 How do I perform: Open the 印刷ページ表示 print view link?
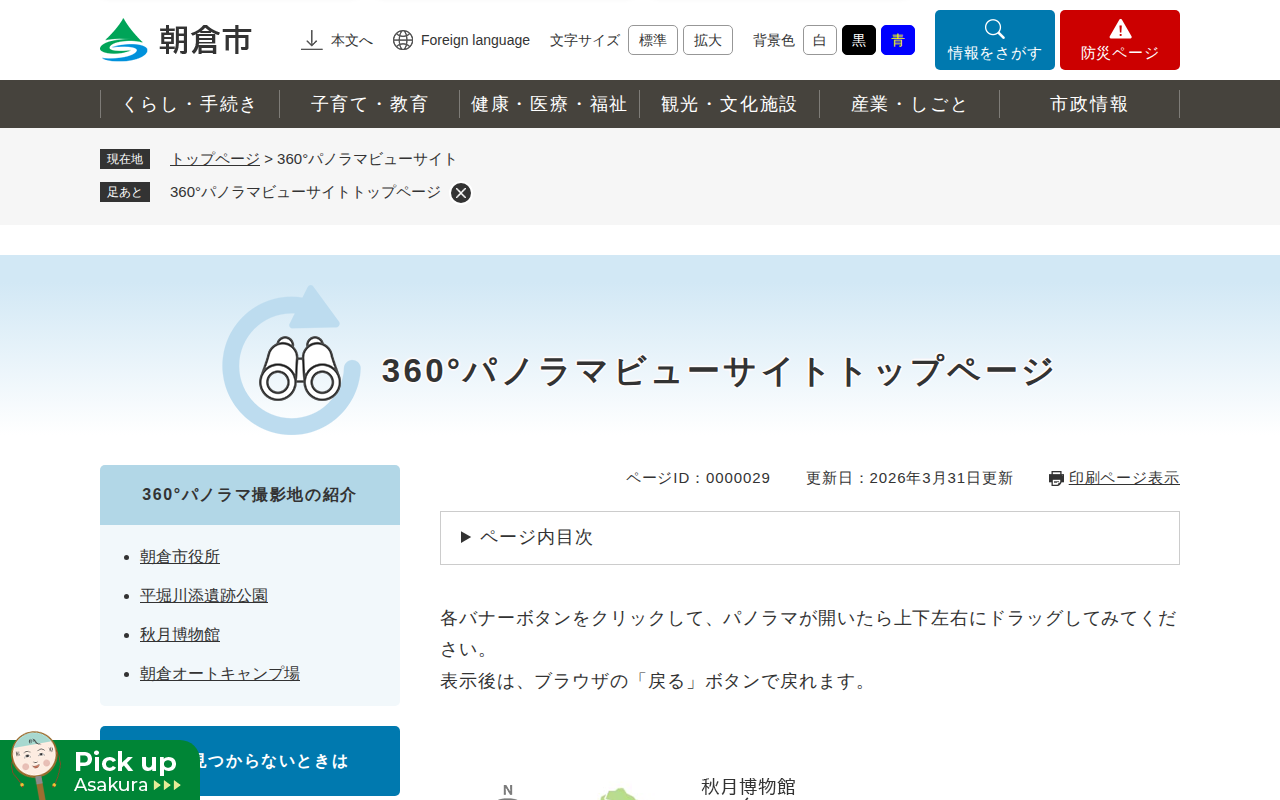[x=1124, y=478]
